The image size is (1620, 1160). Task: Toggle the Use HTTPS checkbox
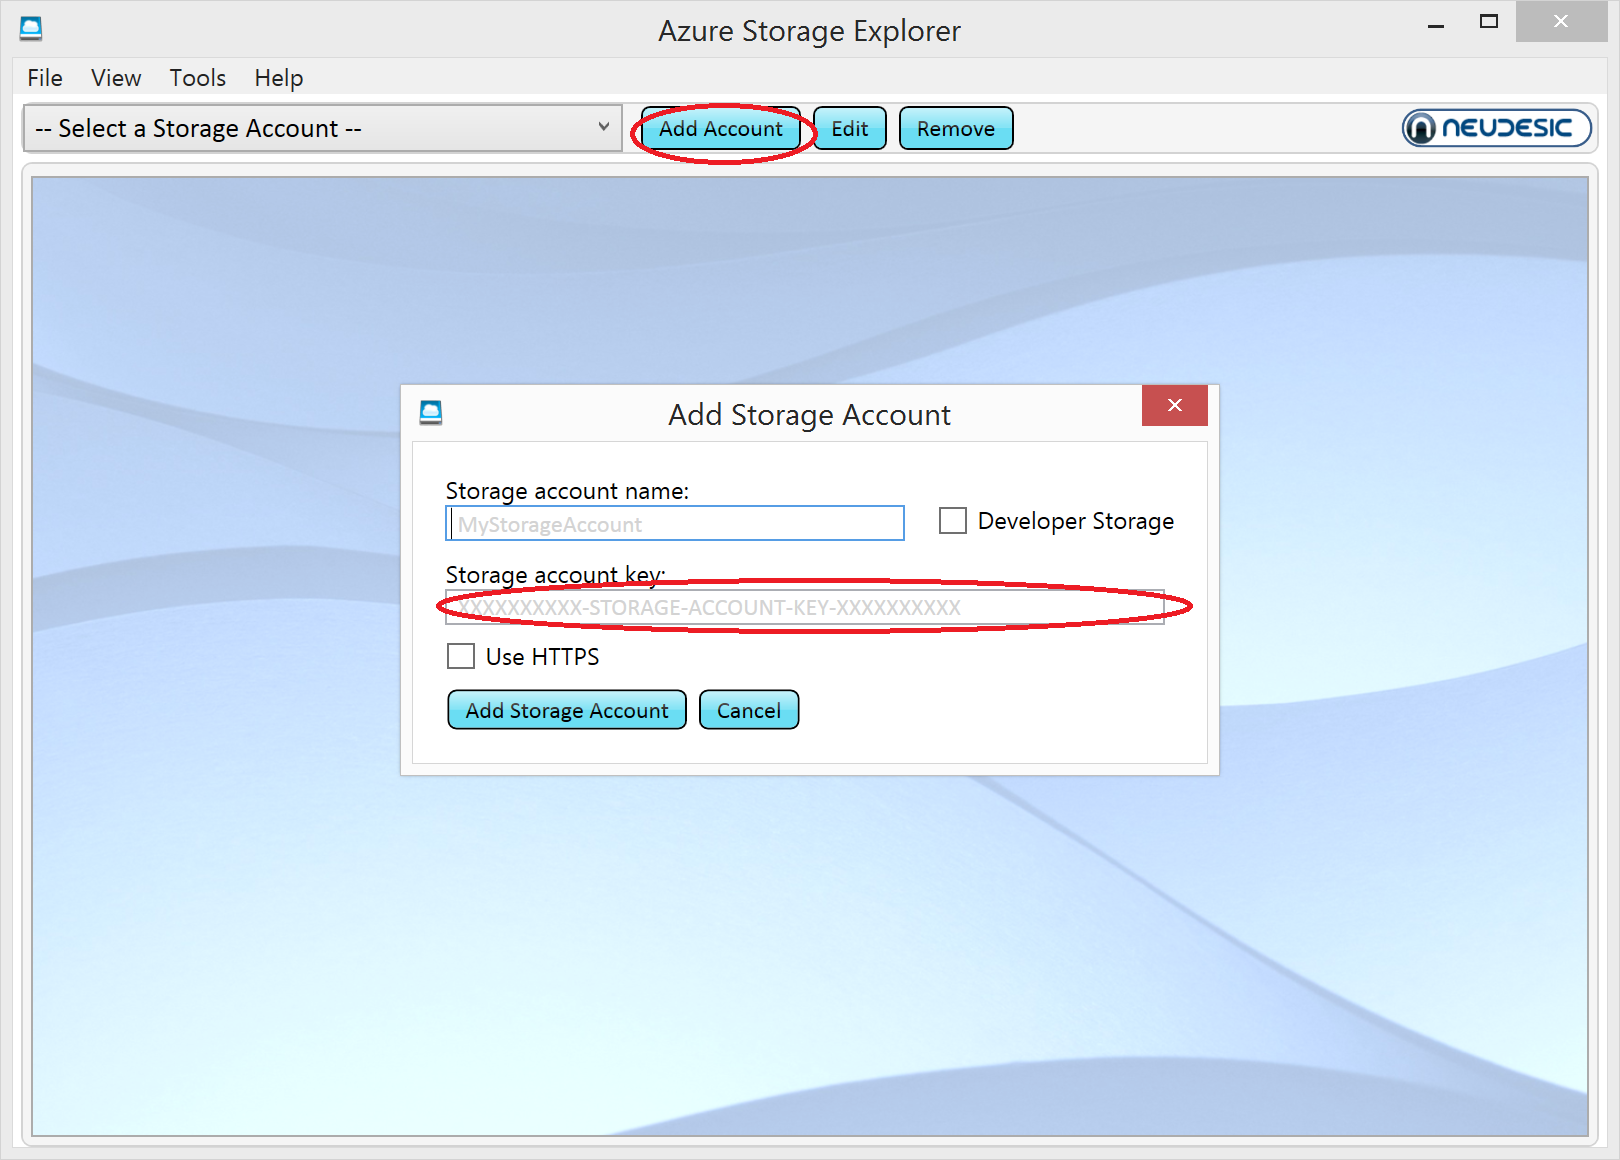coord(461,656)
